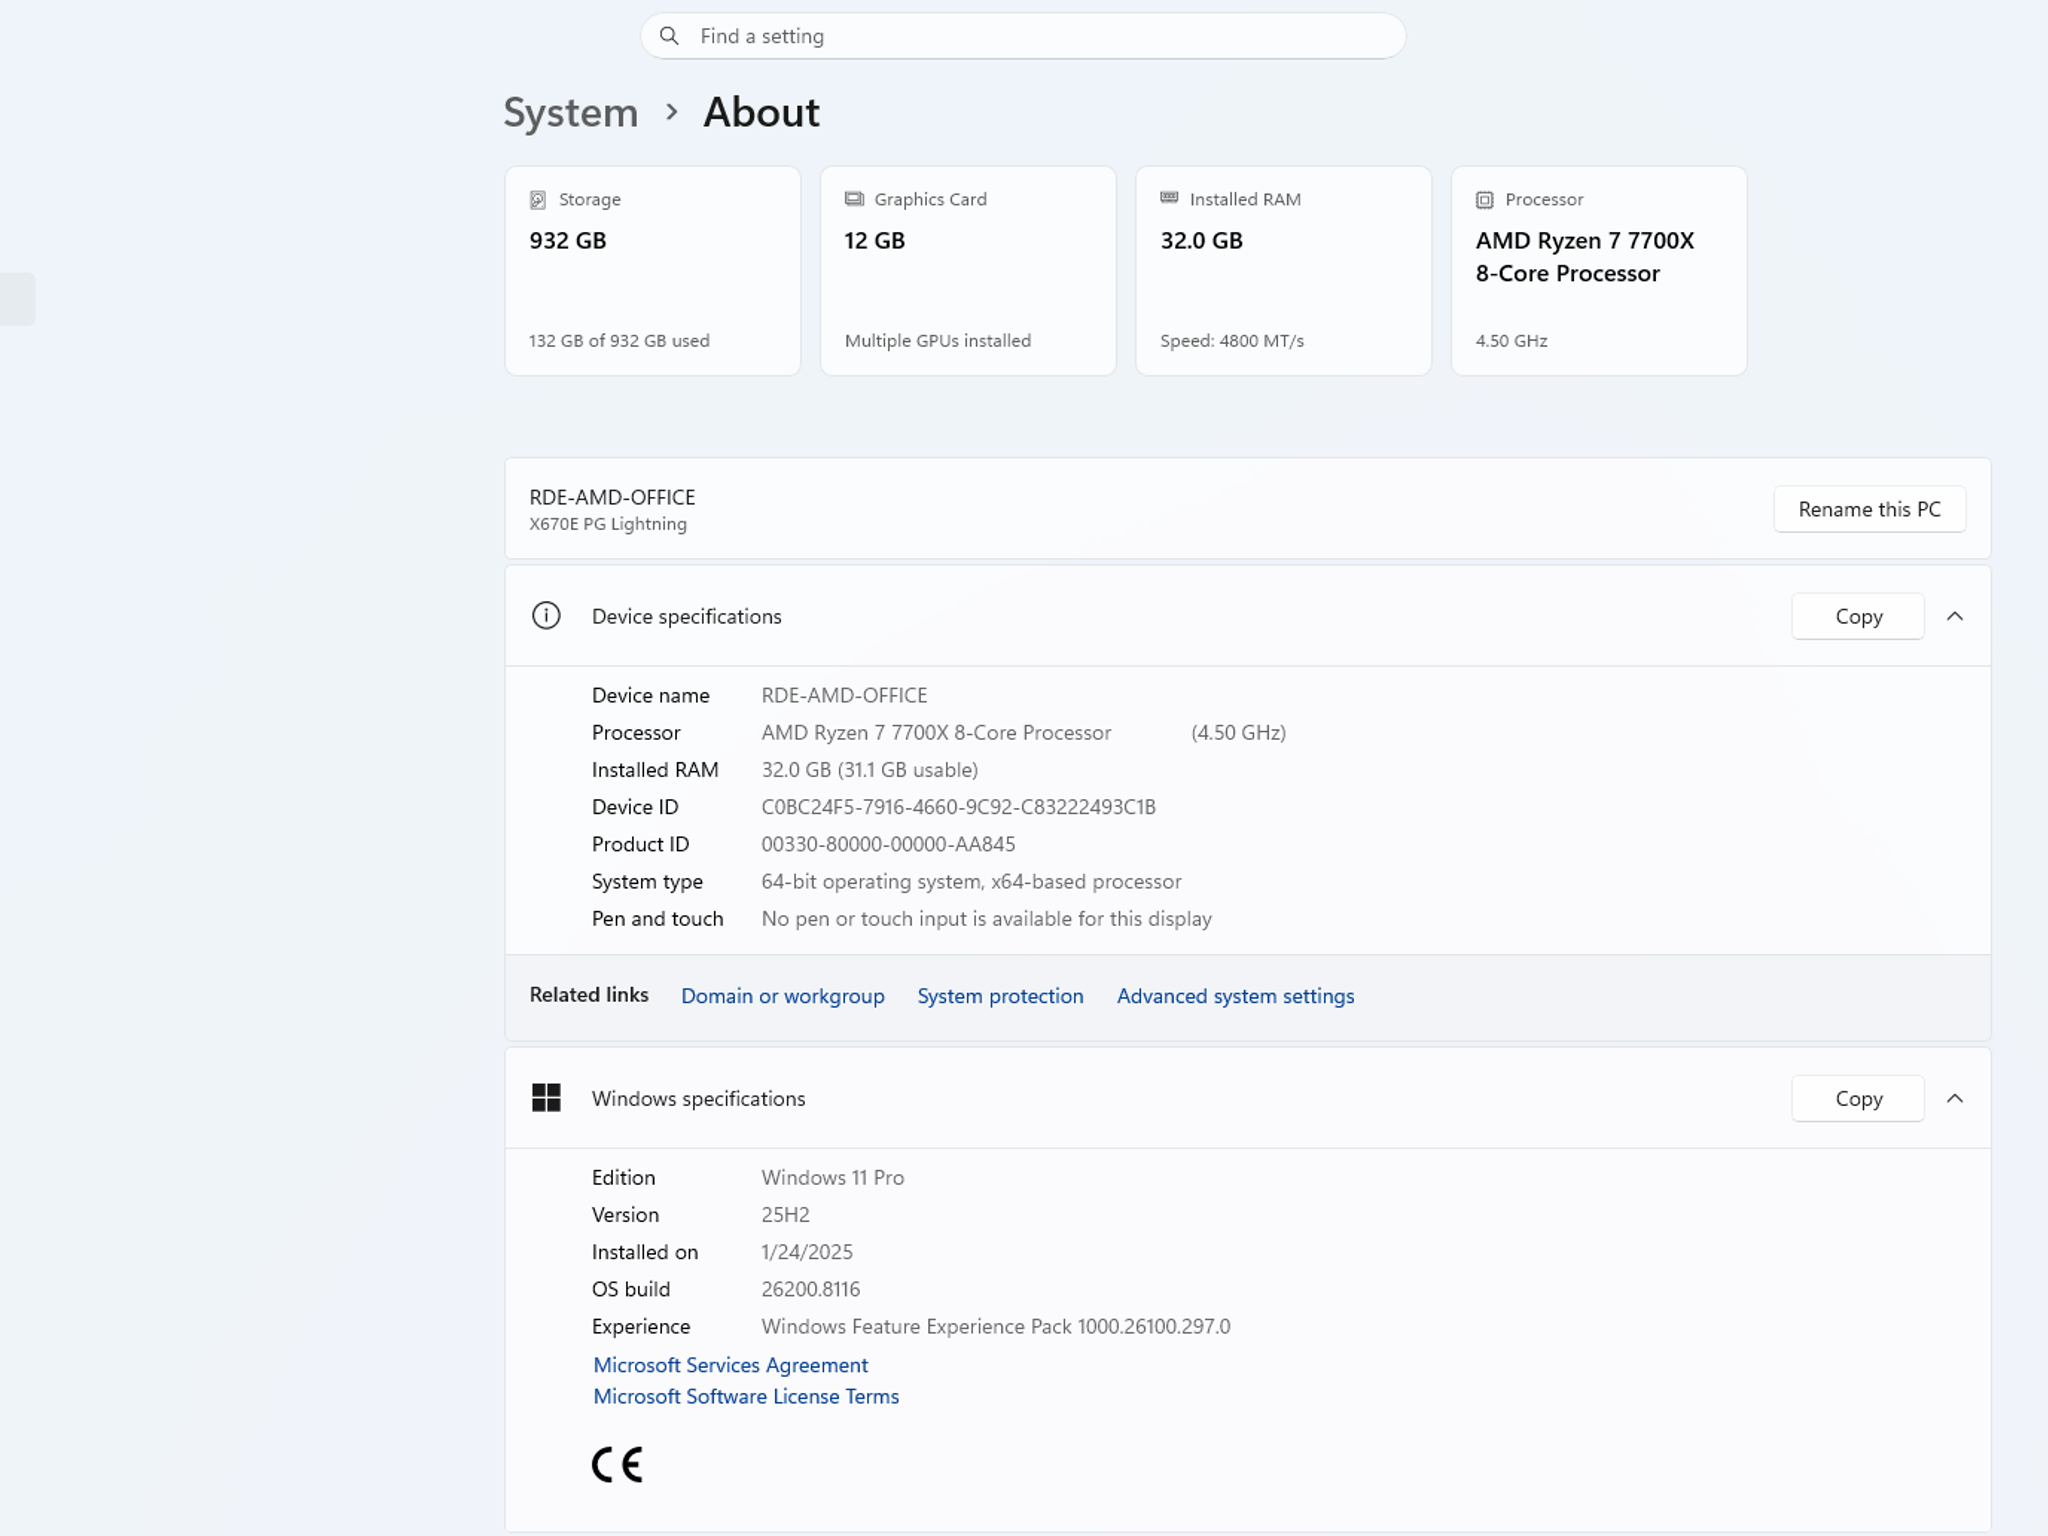Open the Graphics Card 12 GB card

click(x=968, y=271)
